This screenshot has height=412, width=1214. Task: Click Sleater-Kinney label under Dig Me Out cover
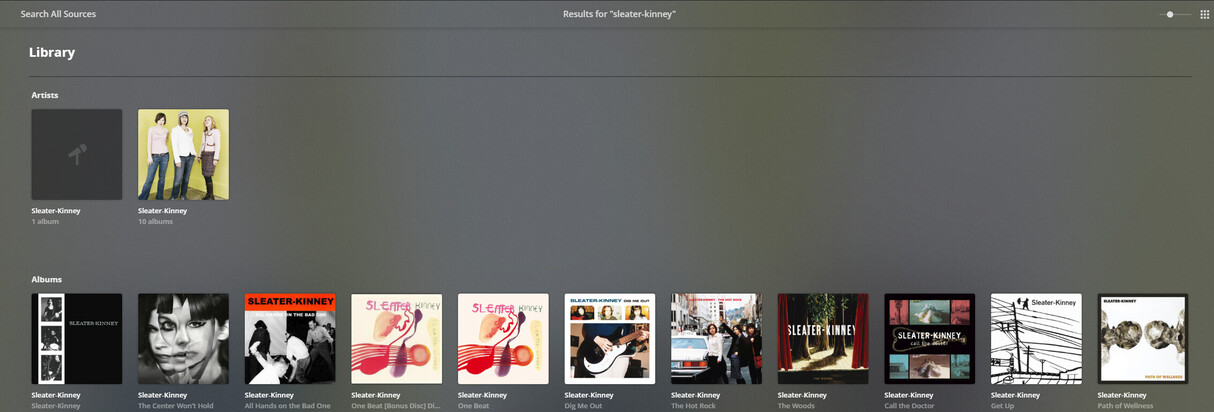pos(589,395)
